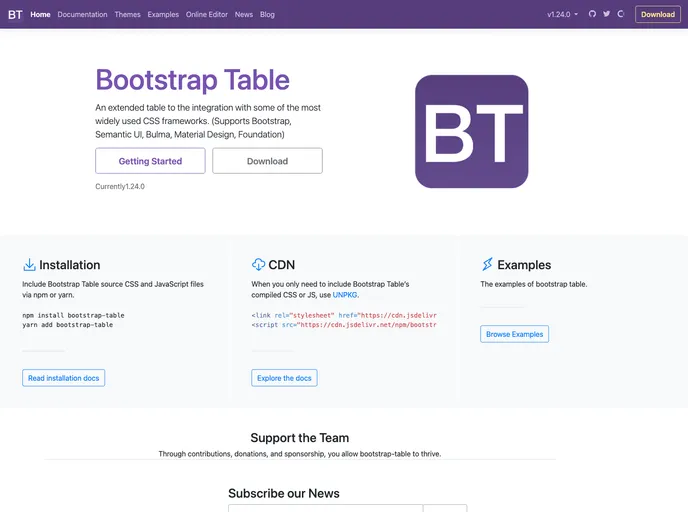Click the CDN cloud icon
The image size is (688, 512).
coord(258,265)
